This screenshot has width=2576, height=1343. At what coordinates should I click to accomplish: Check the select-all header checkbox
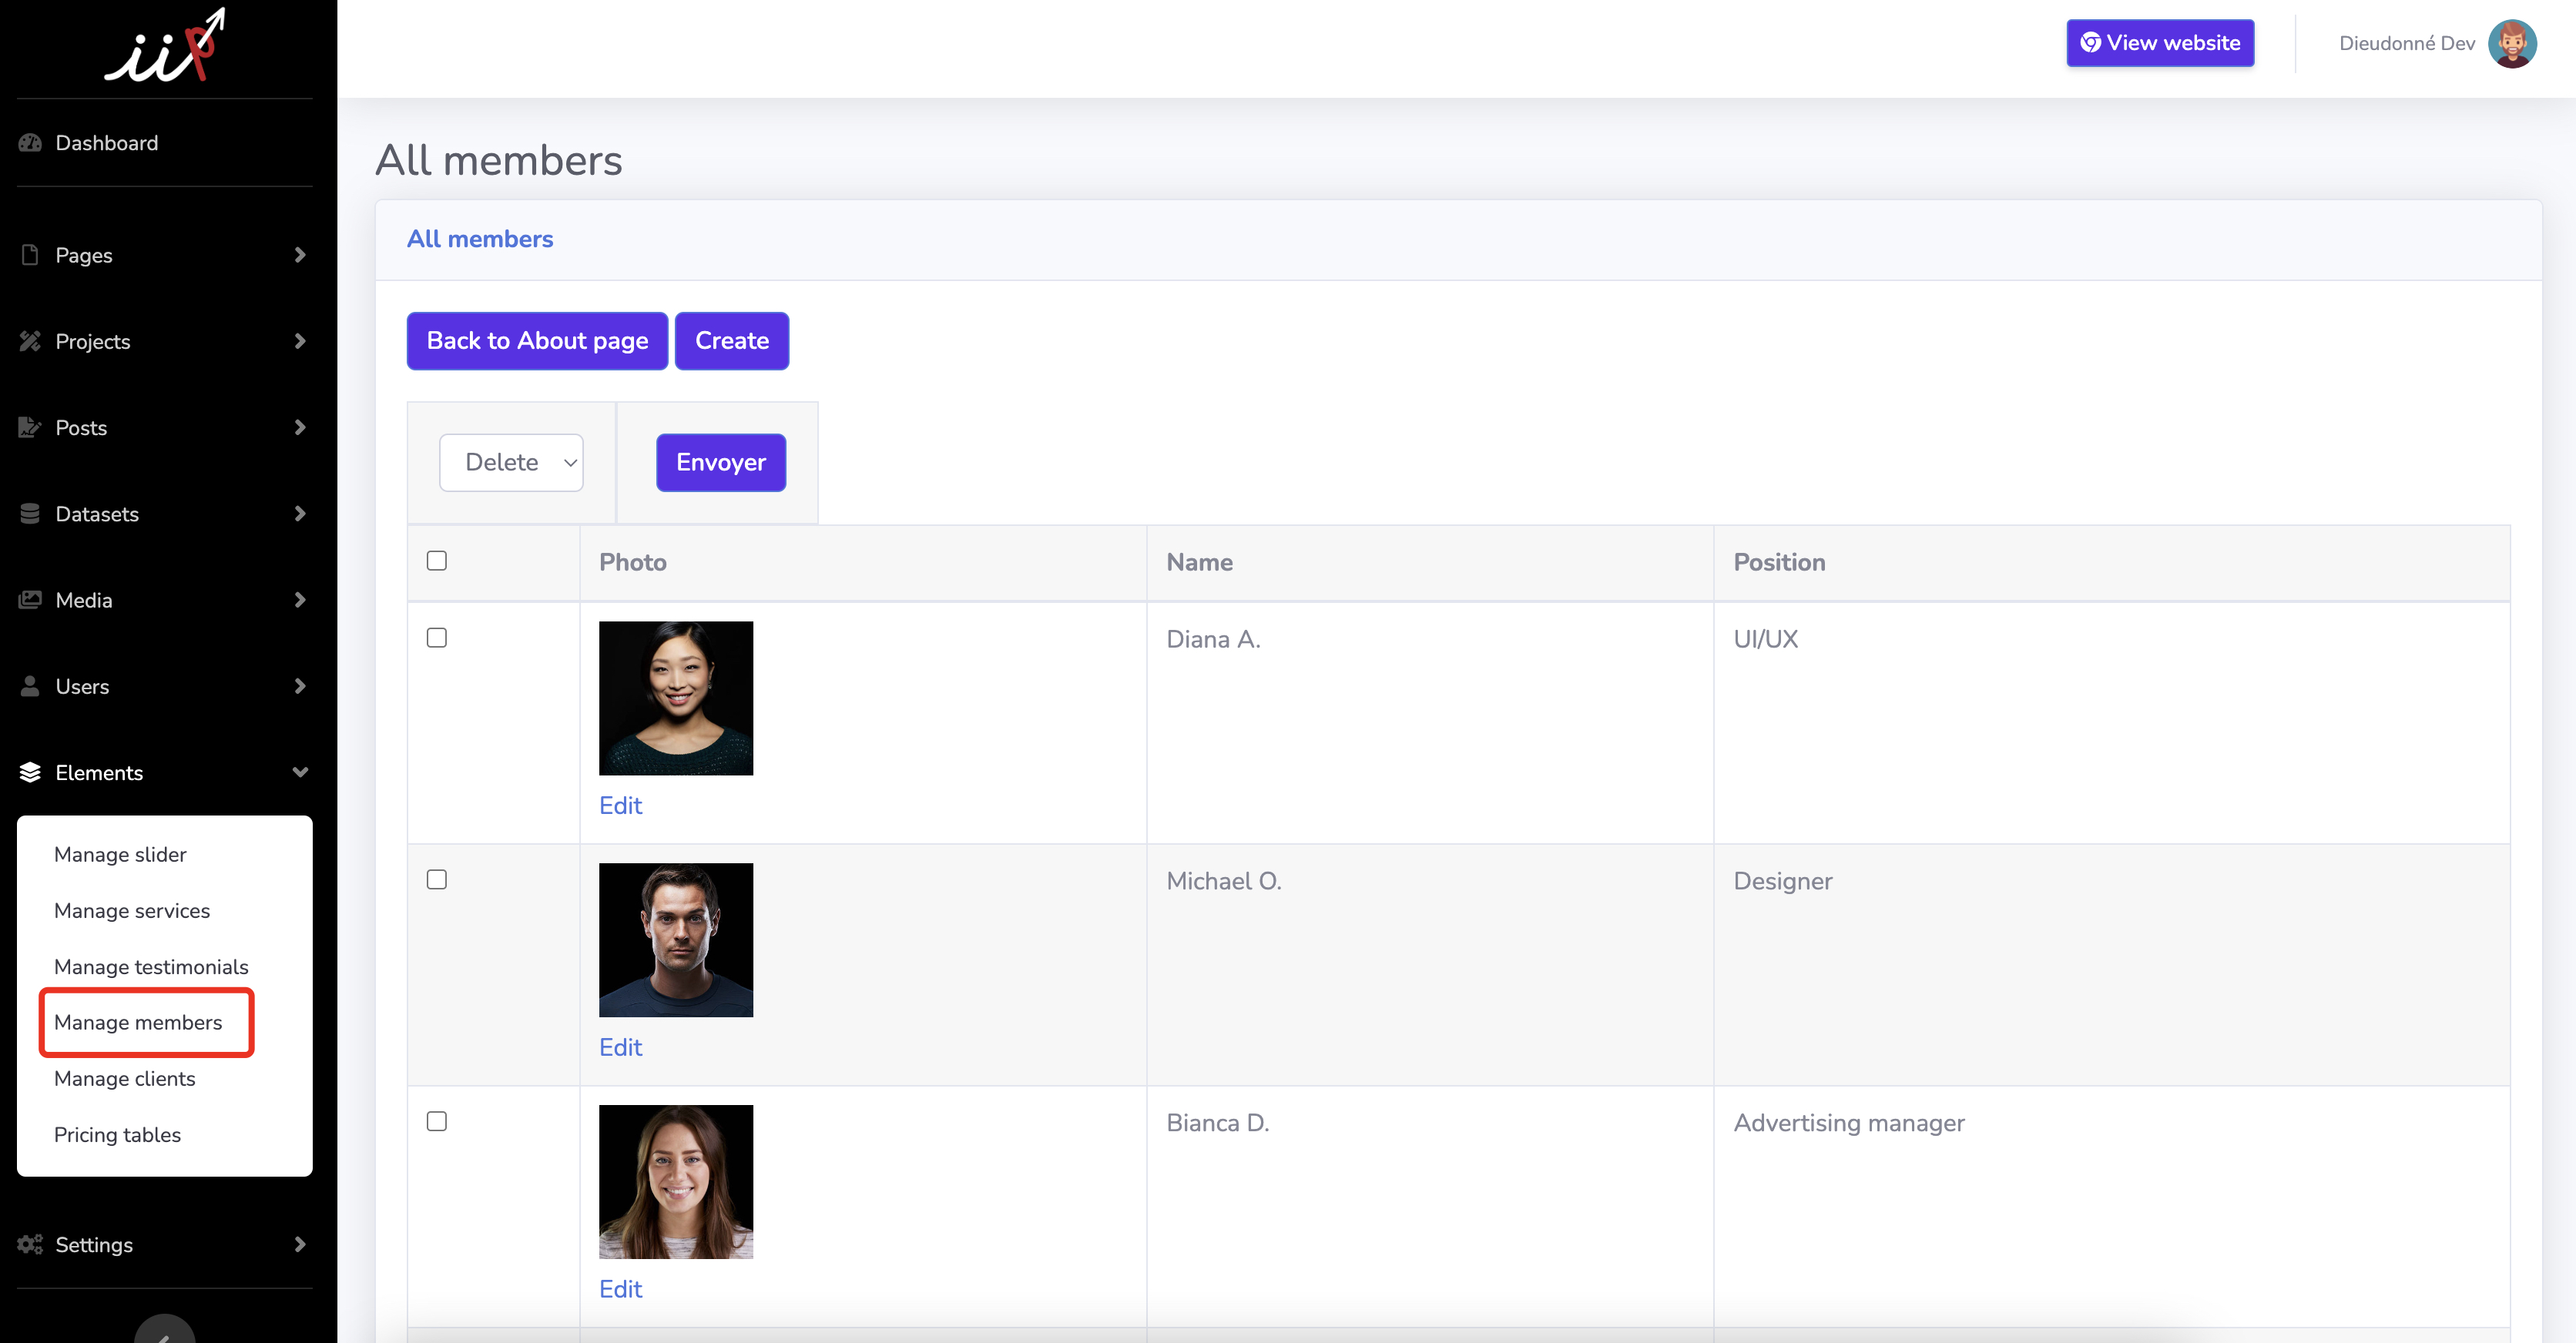tap(437, 561)
